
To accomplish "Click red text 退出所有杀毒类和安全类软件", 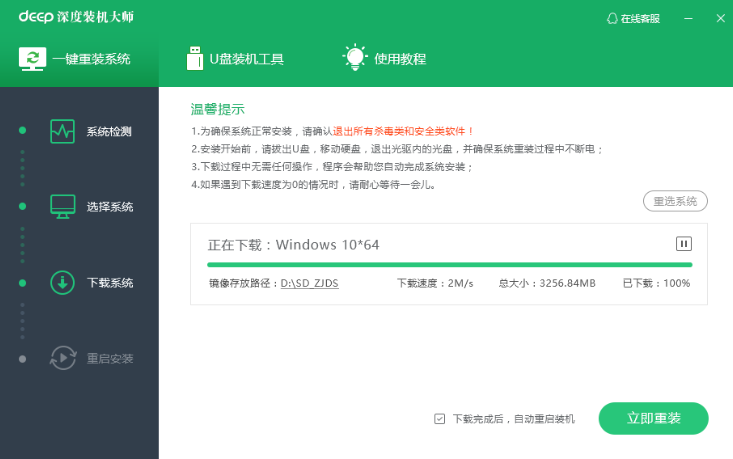I will [403, 131].
